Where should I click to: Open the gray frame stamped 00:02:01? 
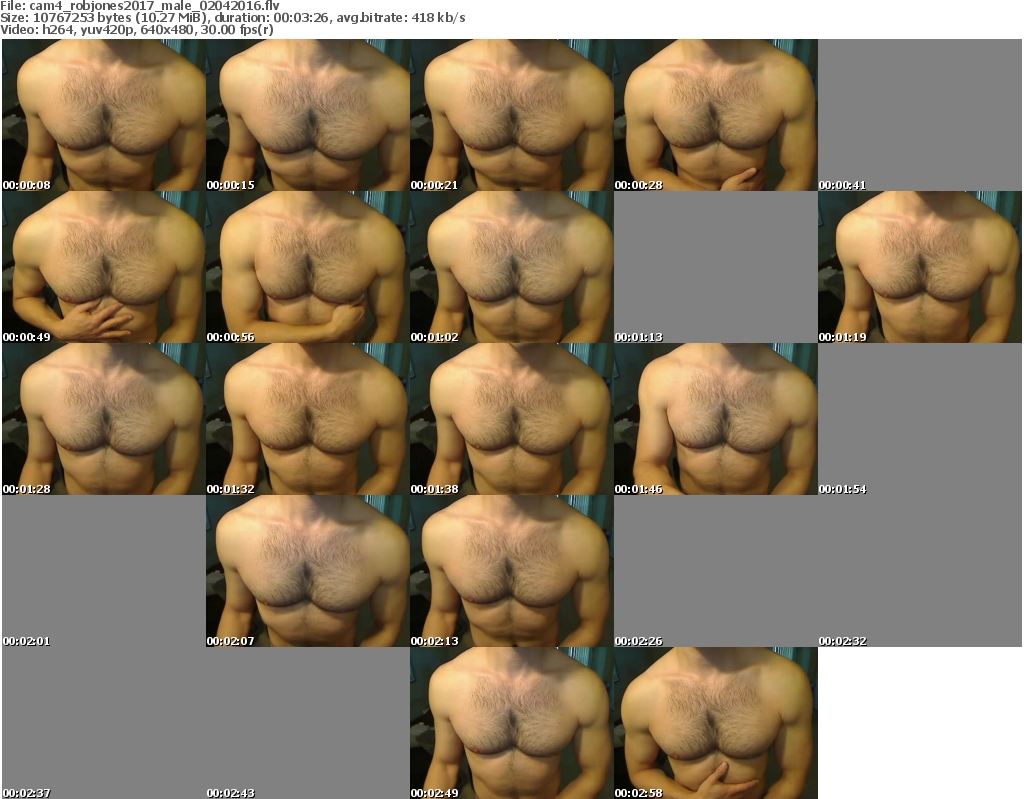[x=104, y=571]
